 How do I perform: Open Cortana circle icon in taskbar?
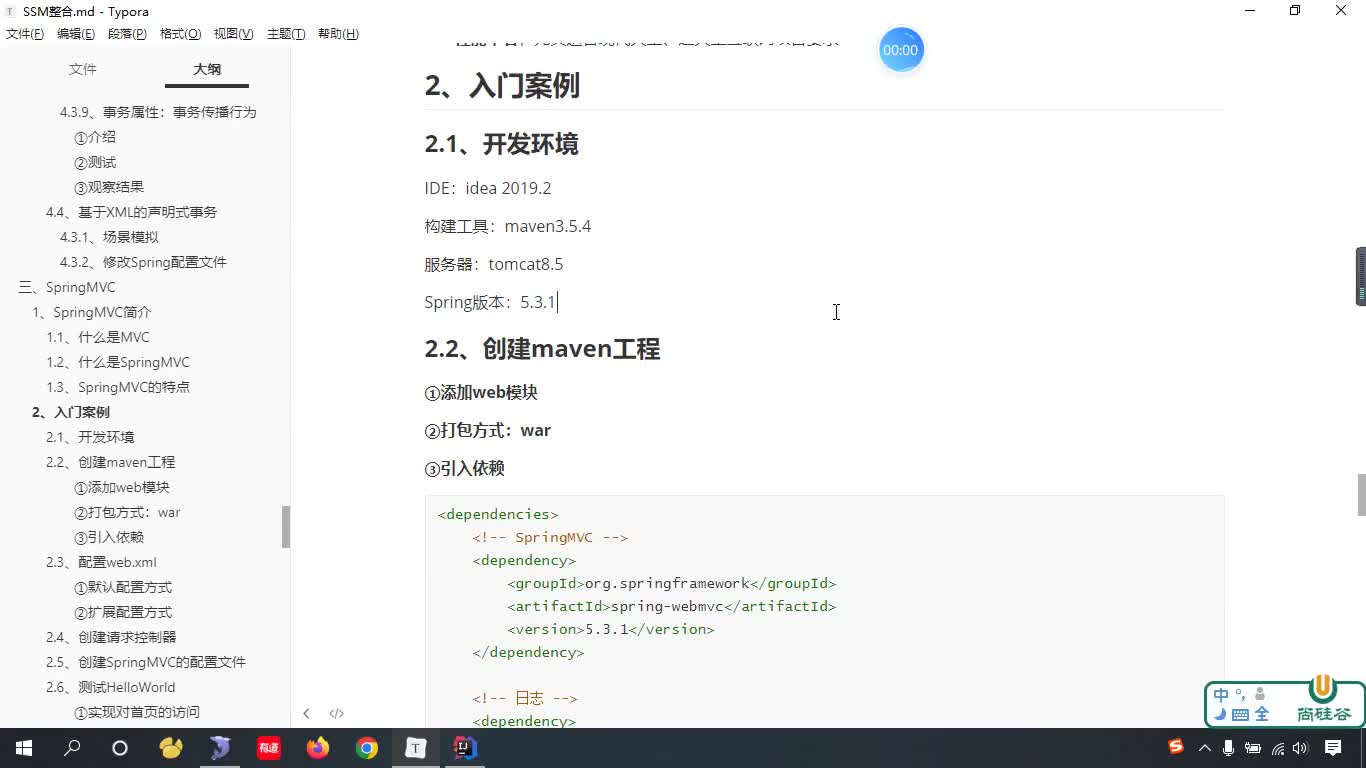tap(120, 748)
